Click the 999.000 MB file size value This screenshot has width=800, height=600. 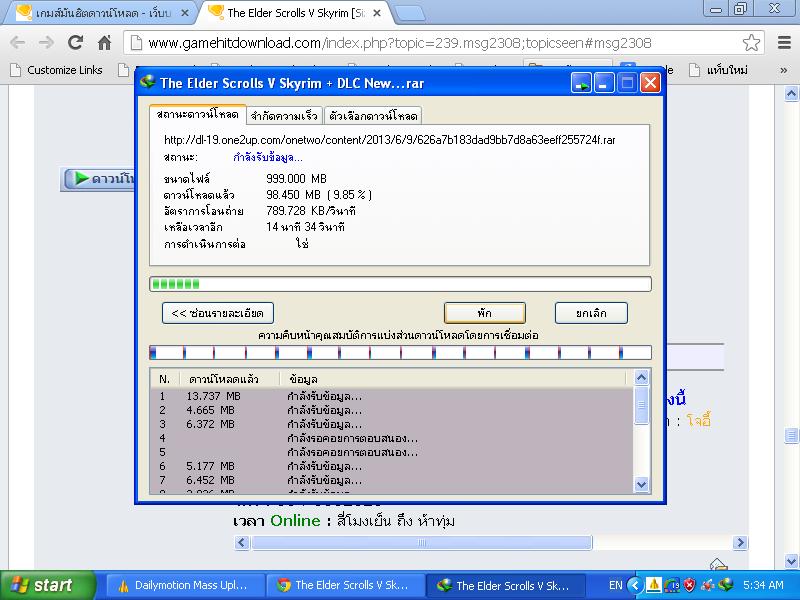pyautogui.click(x=296, y=179)
